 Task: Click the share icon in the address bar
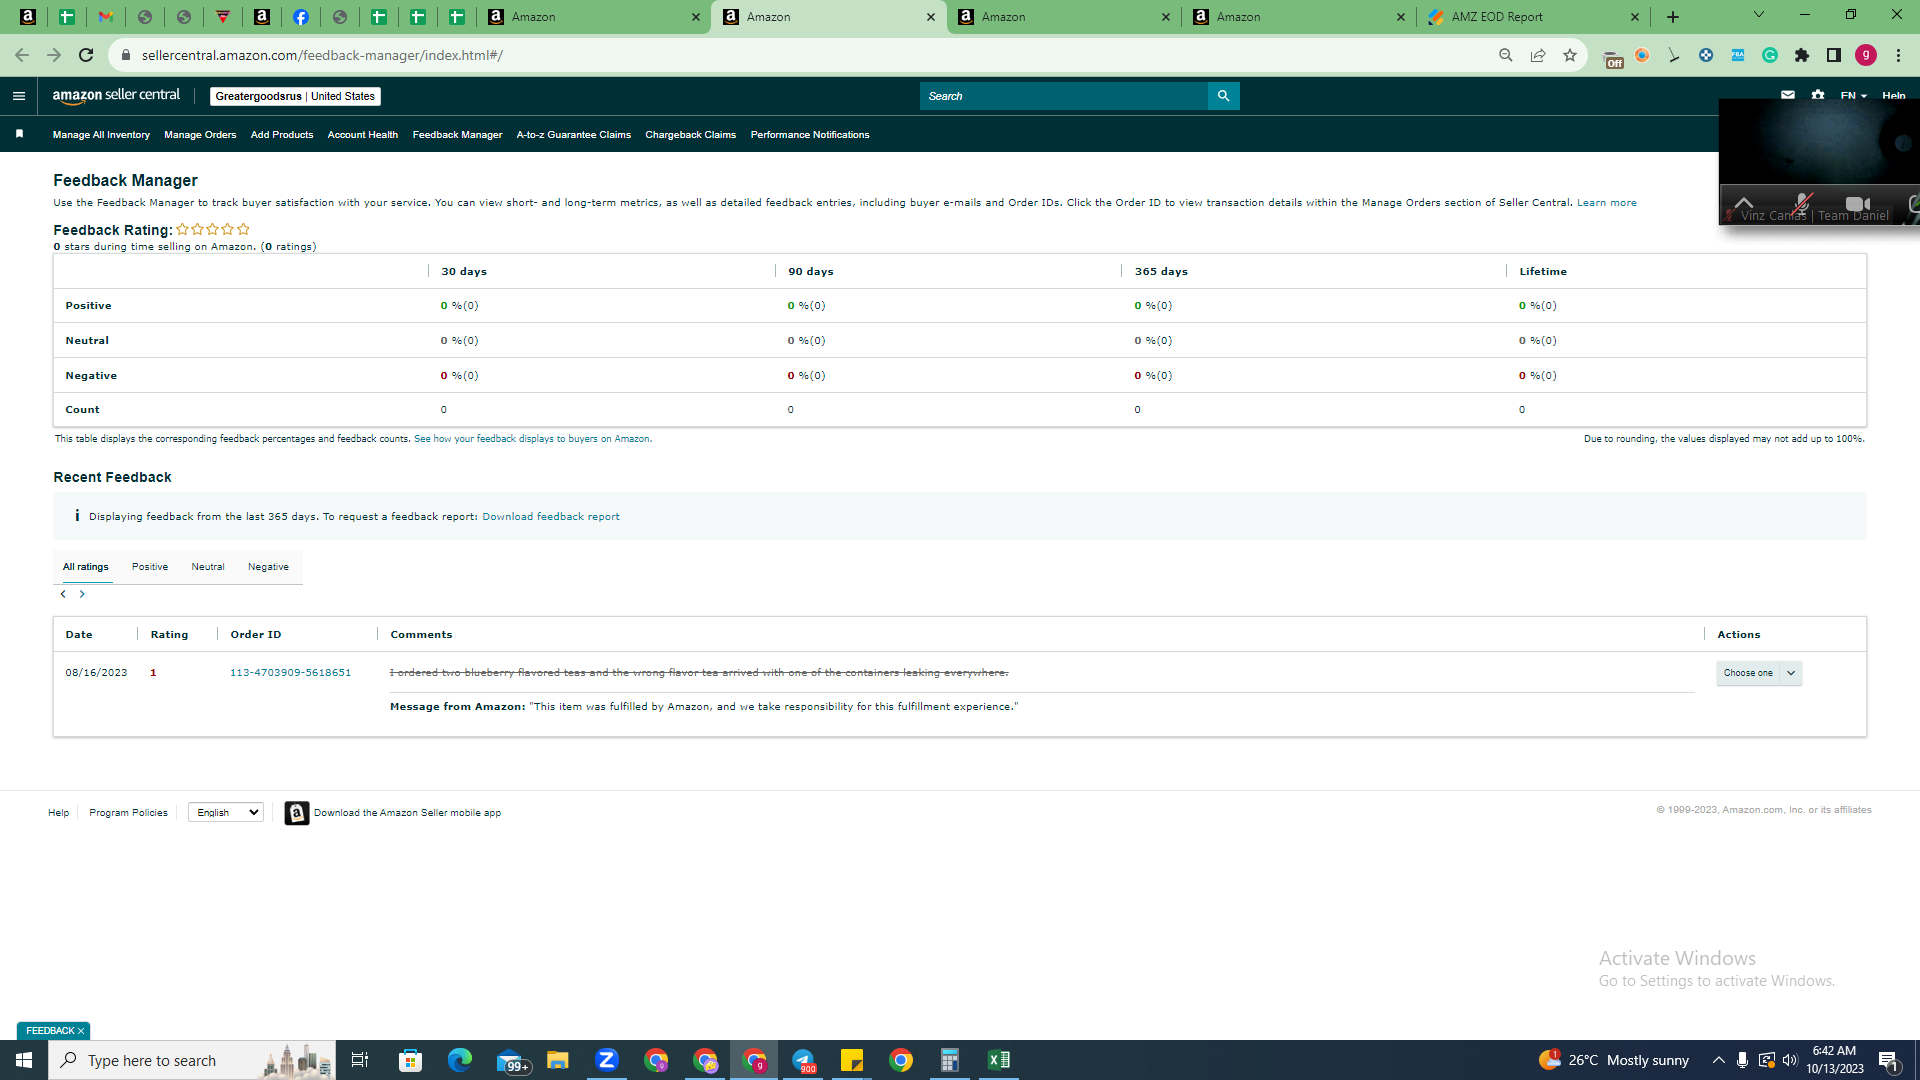[x=1538, y=55]
